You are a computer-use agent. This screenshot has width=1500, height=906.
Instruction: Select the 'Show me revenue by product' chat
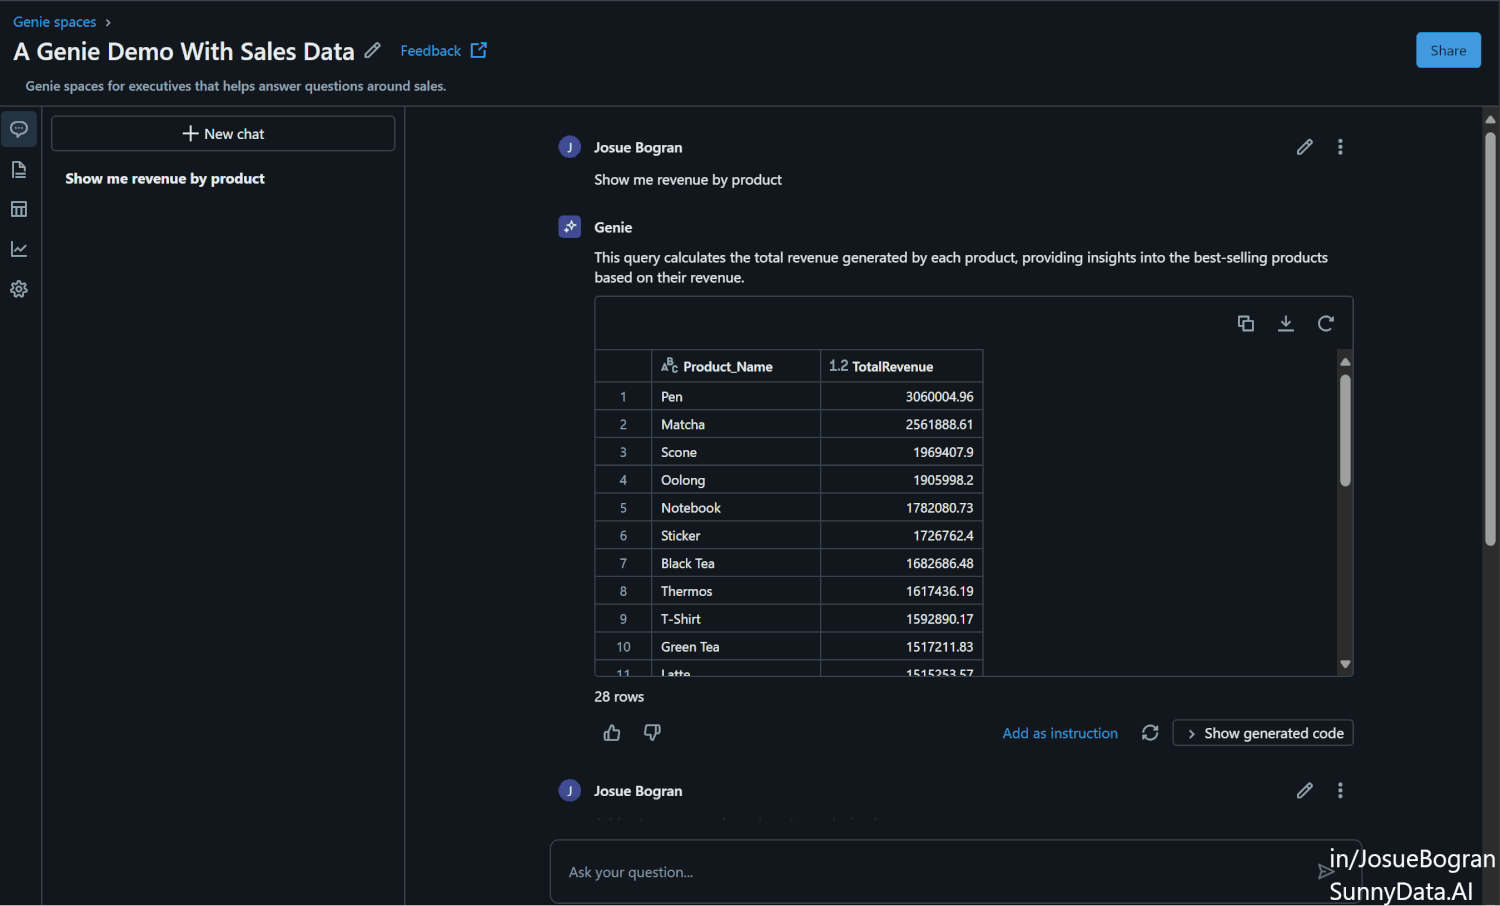(x=164, y=178)
